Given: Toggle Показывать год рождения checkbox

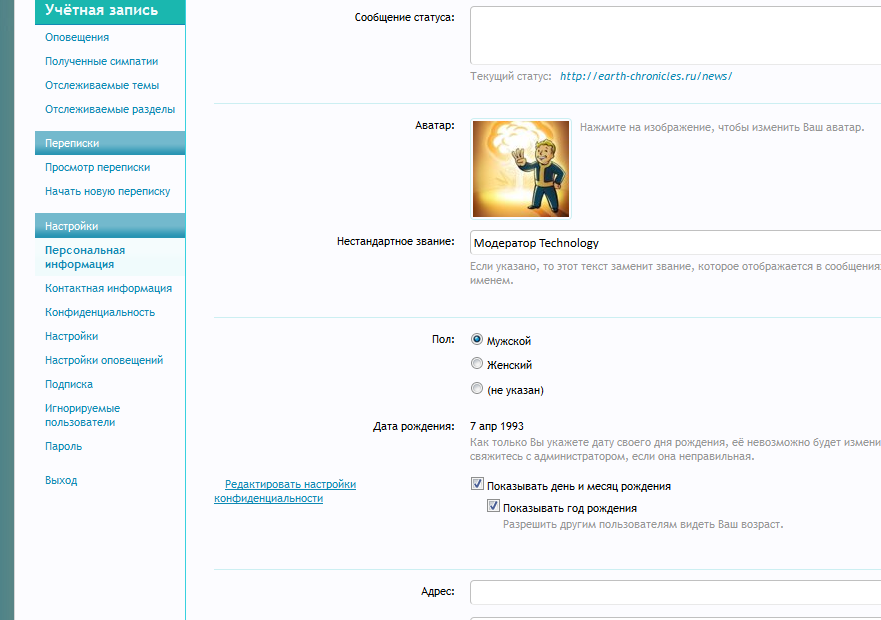Looking at the screenshot, I should (493, 506).
